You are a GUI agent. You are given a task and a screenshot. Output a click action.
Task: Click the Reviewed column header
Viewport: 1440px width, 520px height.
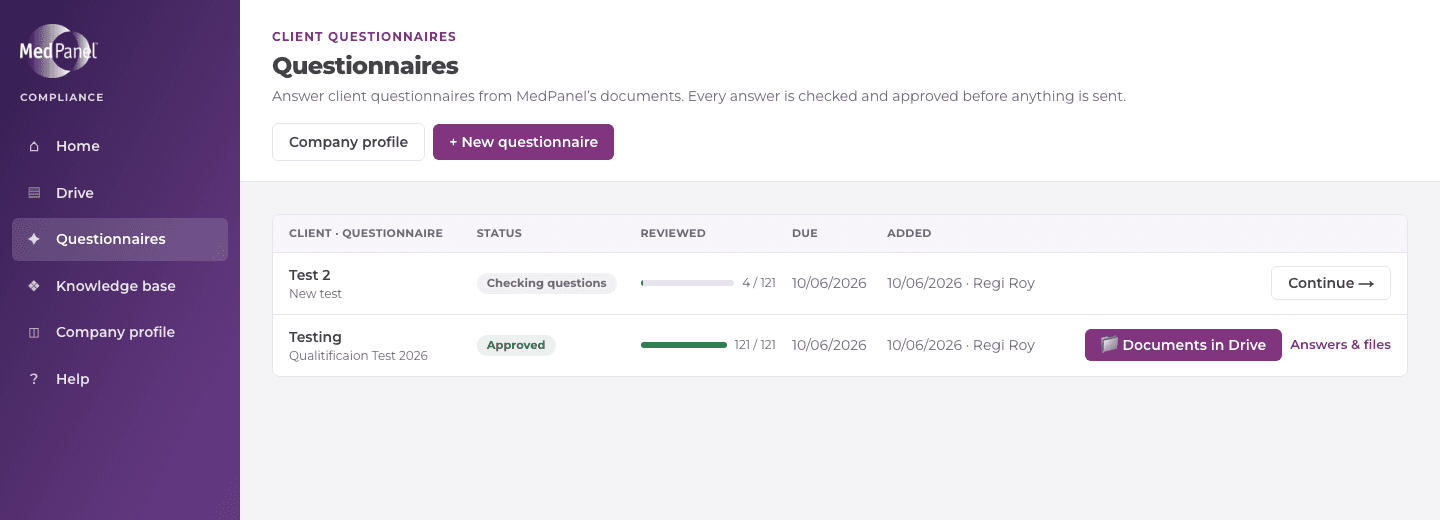pos(673,233)
